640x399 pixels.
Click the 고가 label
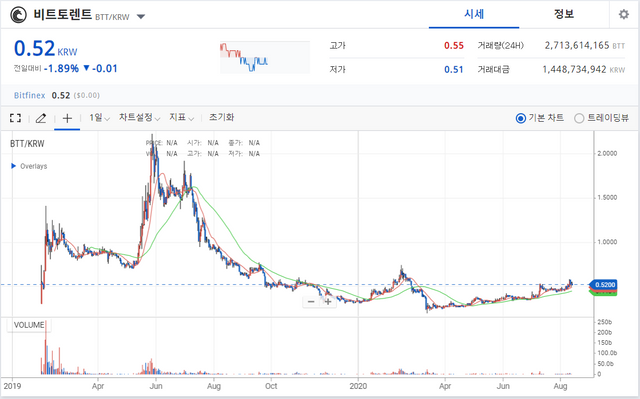click(338, 46)
